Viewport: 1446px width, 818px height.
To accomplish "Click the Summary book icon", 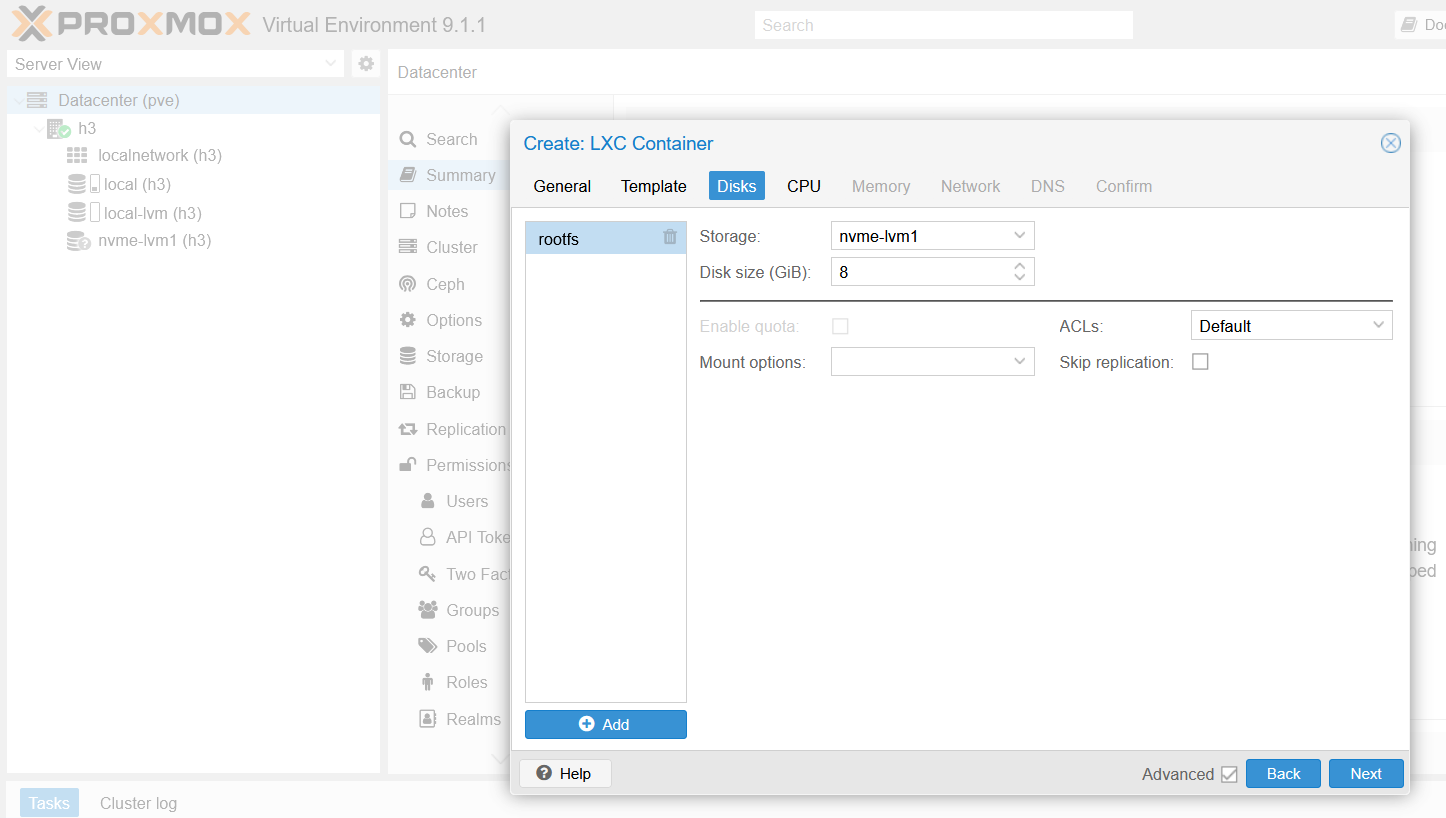I will click(x=407, y=175).
